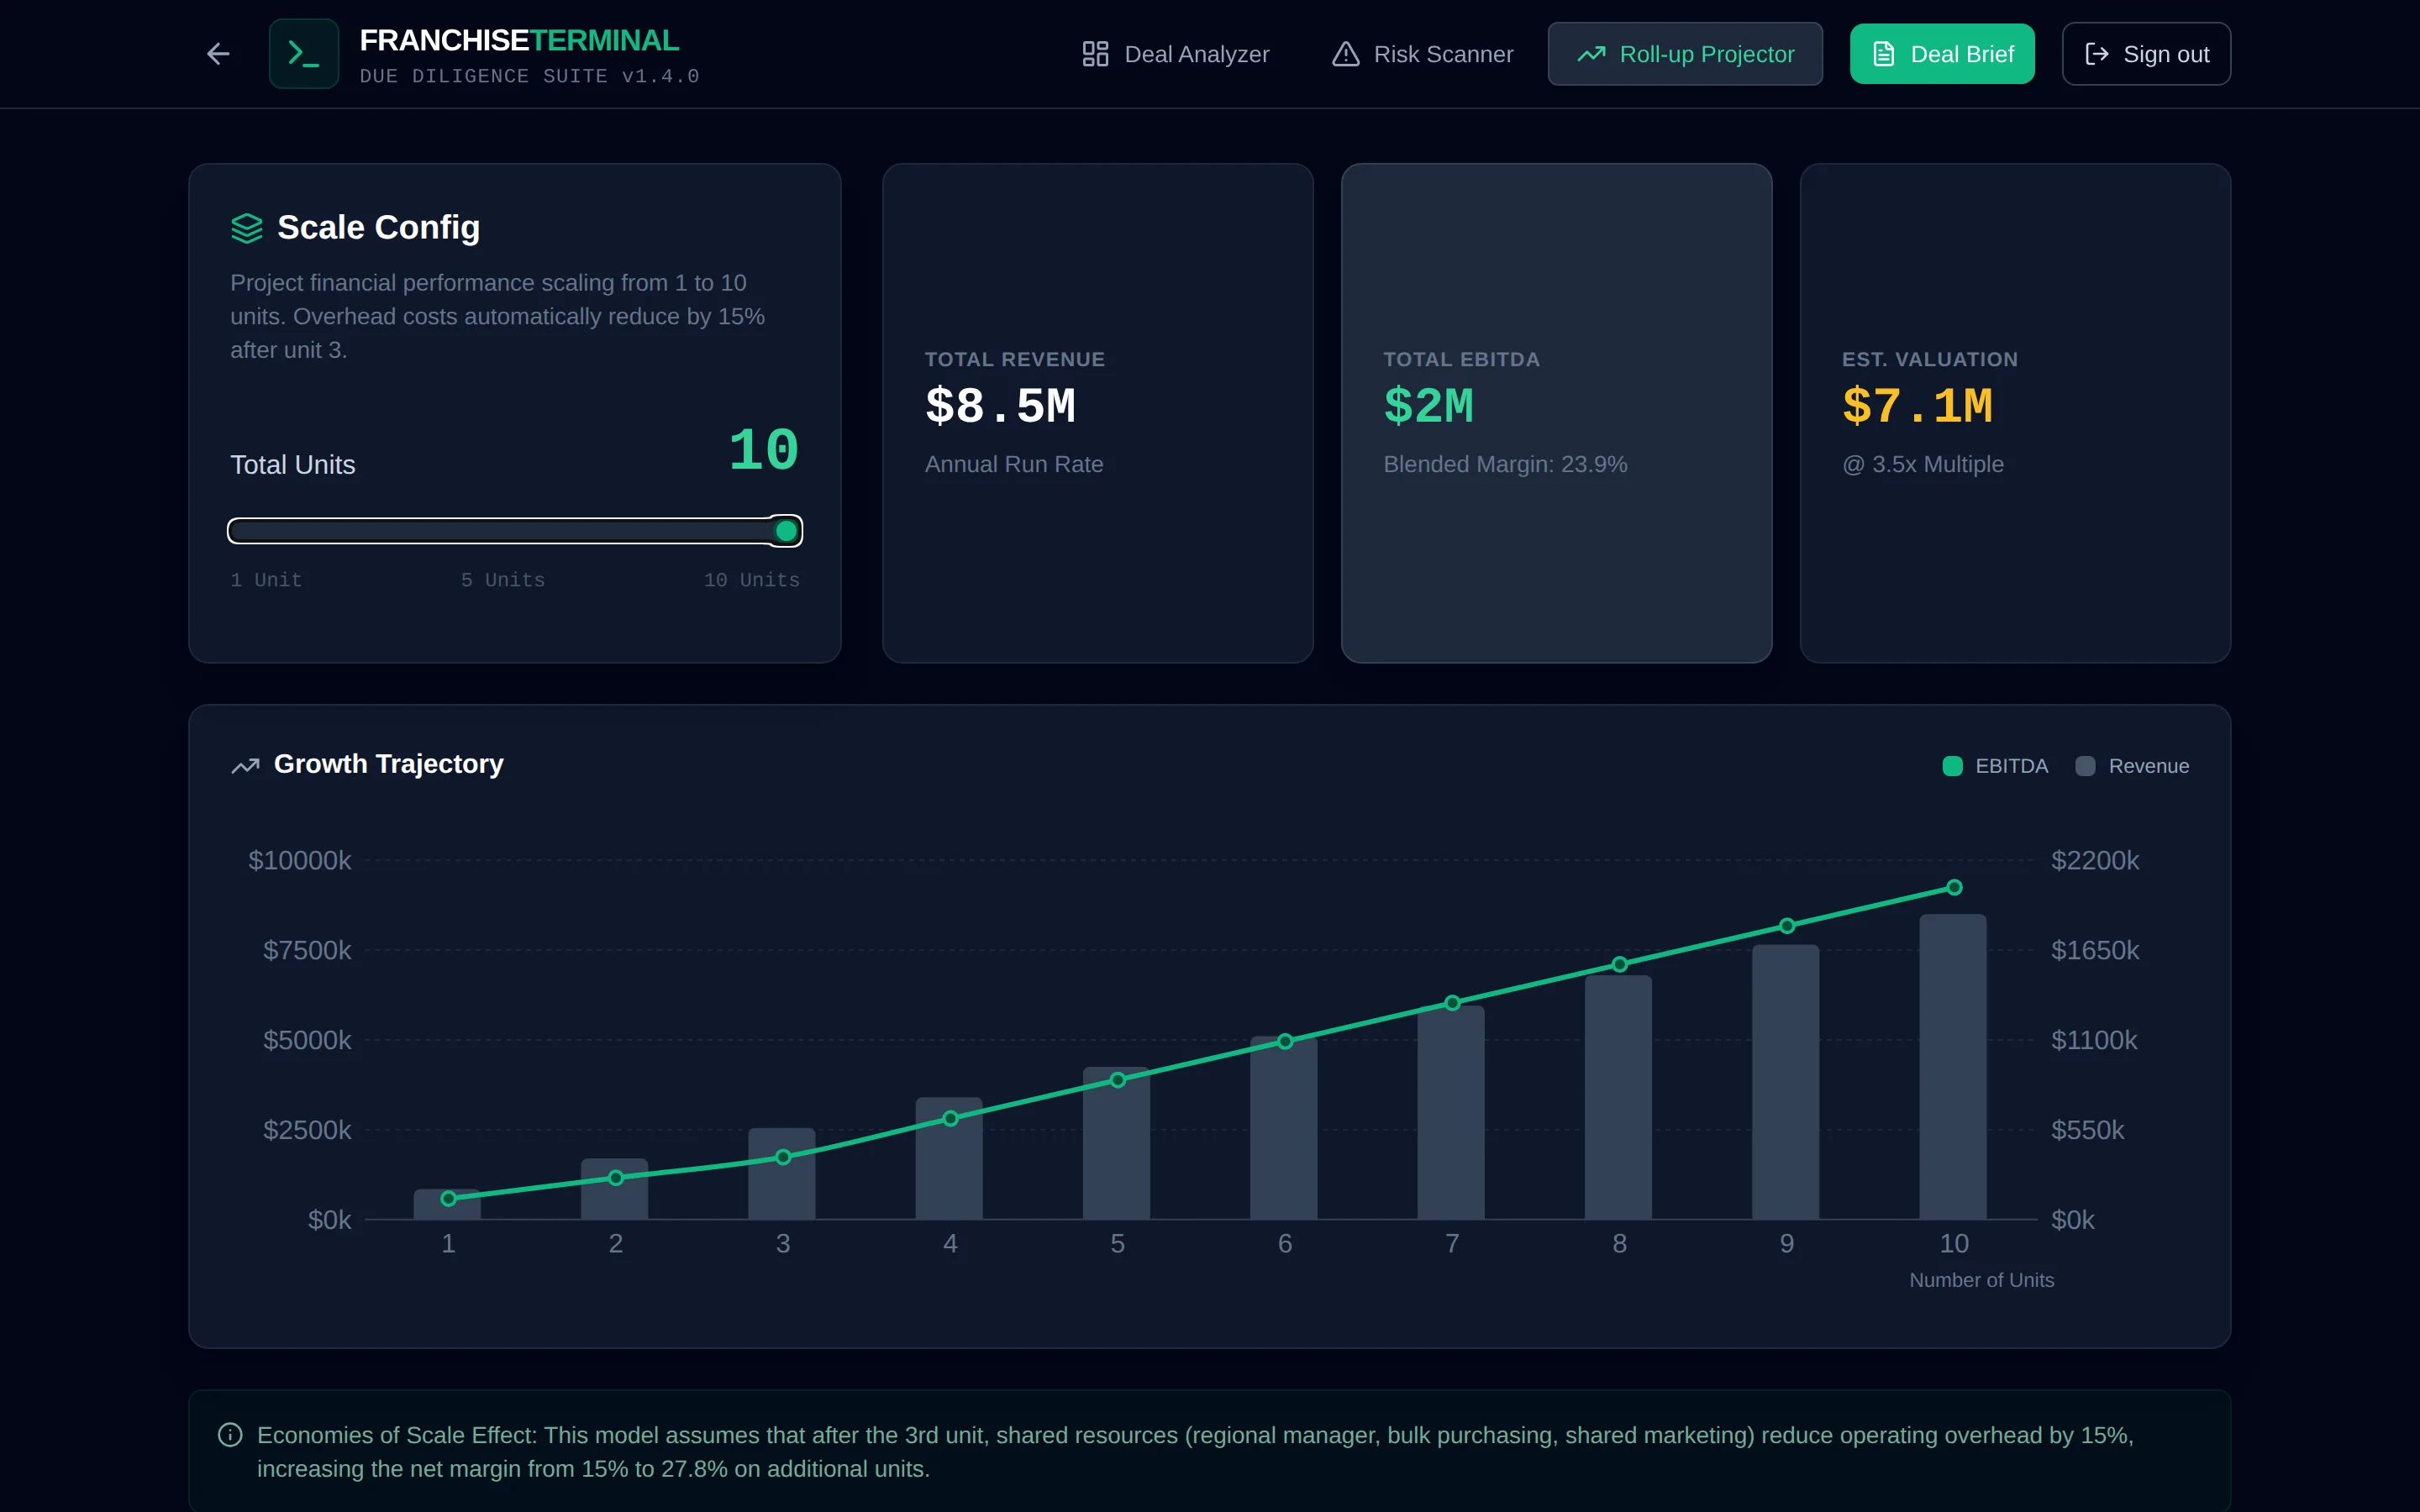
Task: Click the Deal Analyzer grid icon
Action: 1095,54
